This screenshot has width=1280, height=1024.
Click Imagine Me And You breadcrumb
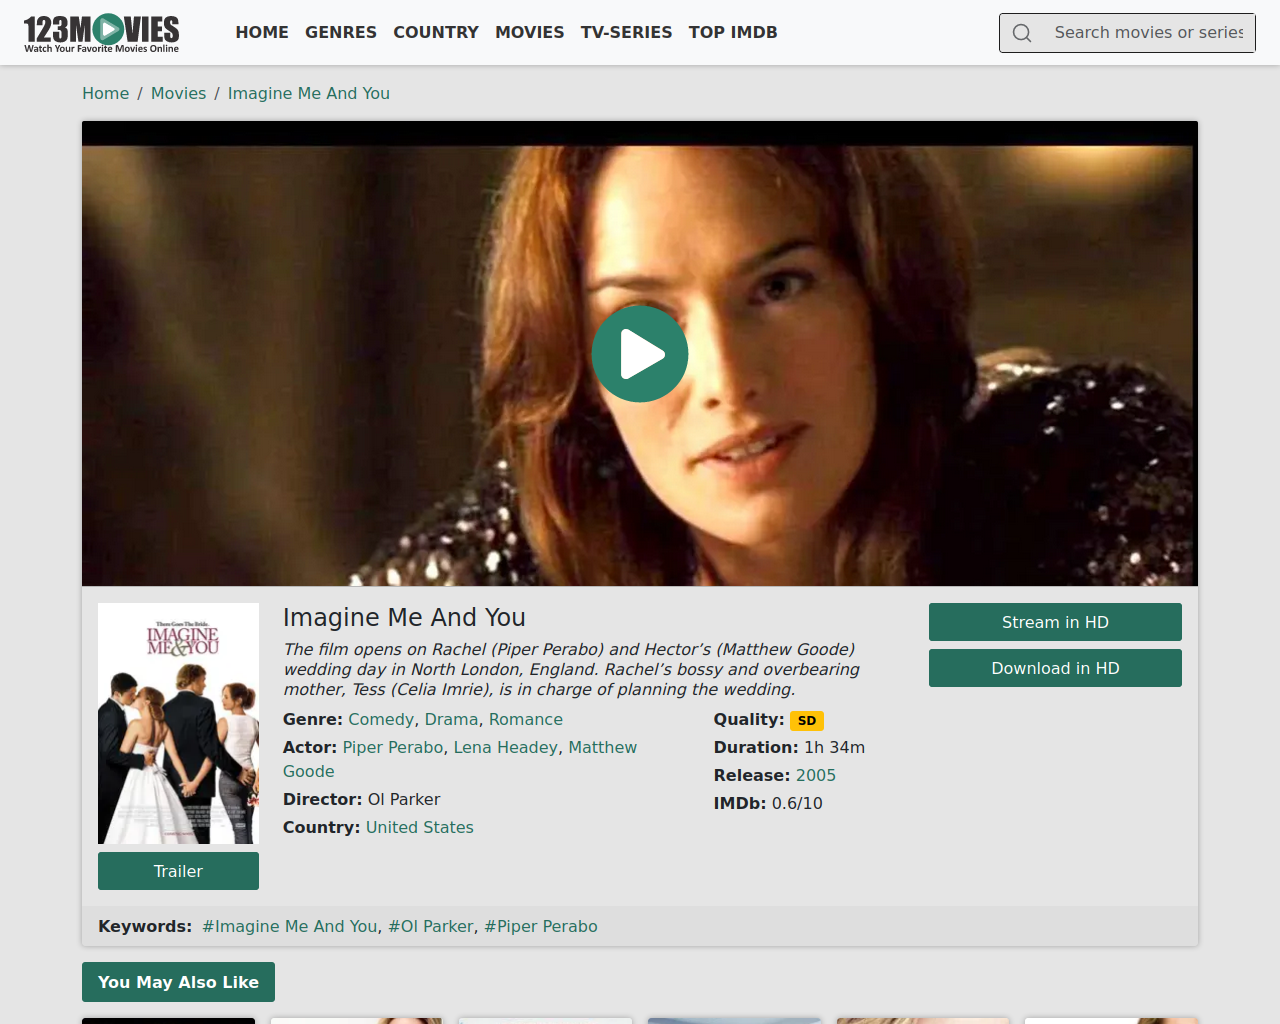coord(309,93)
